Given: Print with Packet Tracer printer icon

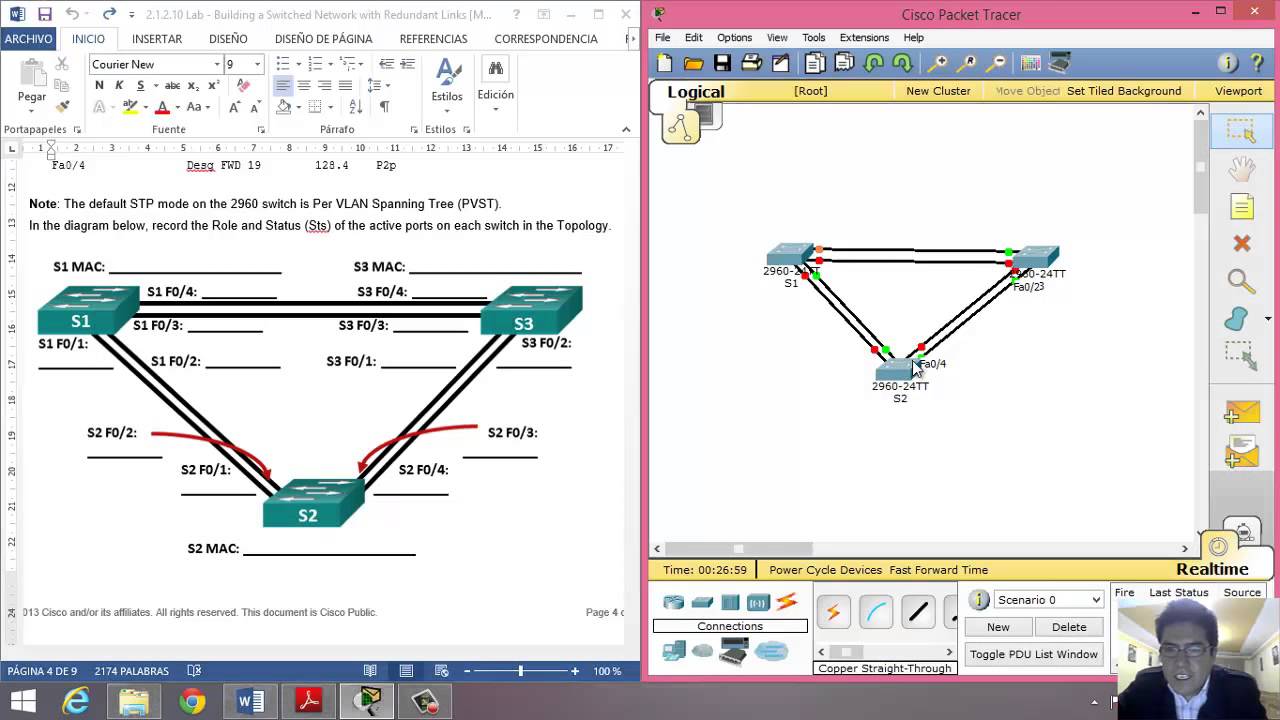Looking at the screenshot, I should click(x=751, y=63).
